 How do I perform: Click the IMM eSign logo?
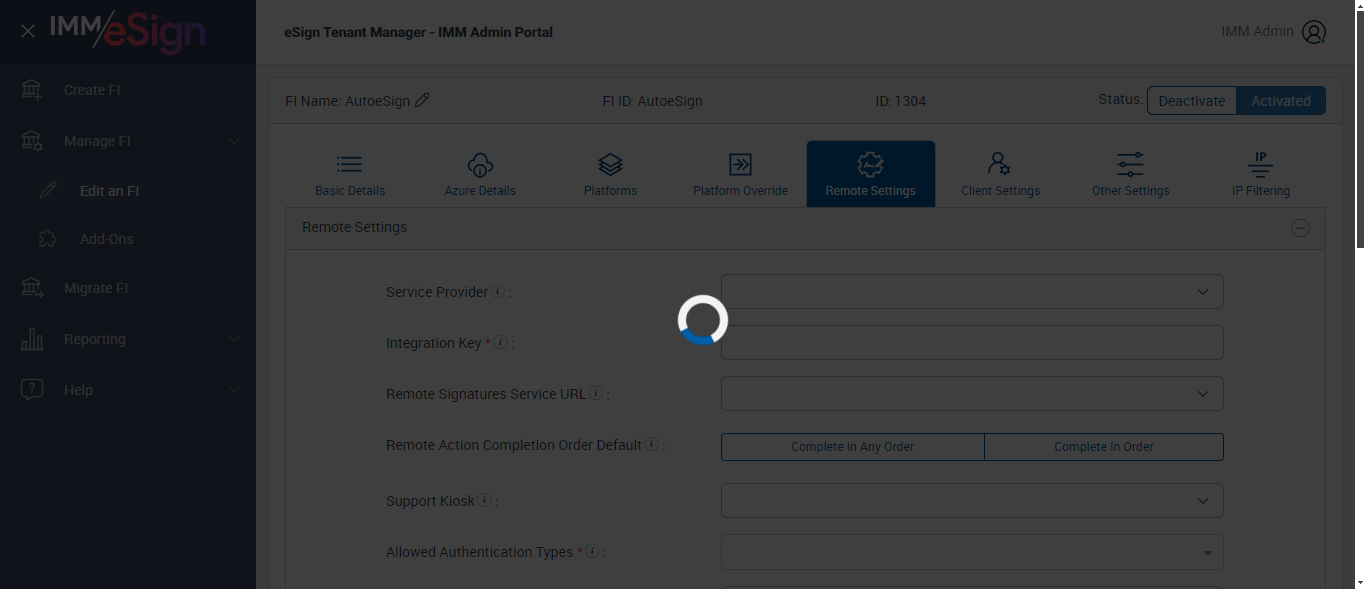(128, 32)
